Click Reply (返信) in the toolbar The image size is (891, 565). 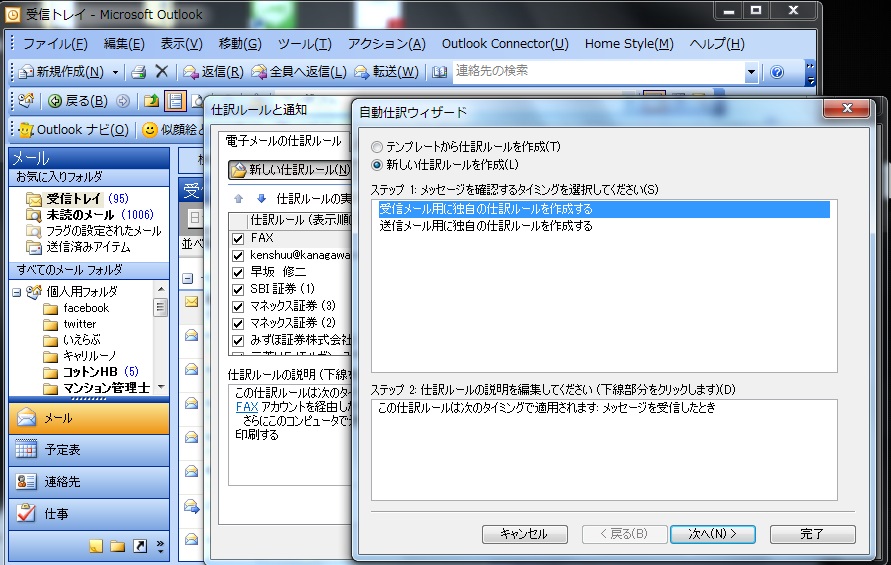click(213, 72)
